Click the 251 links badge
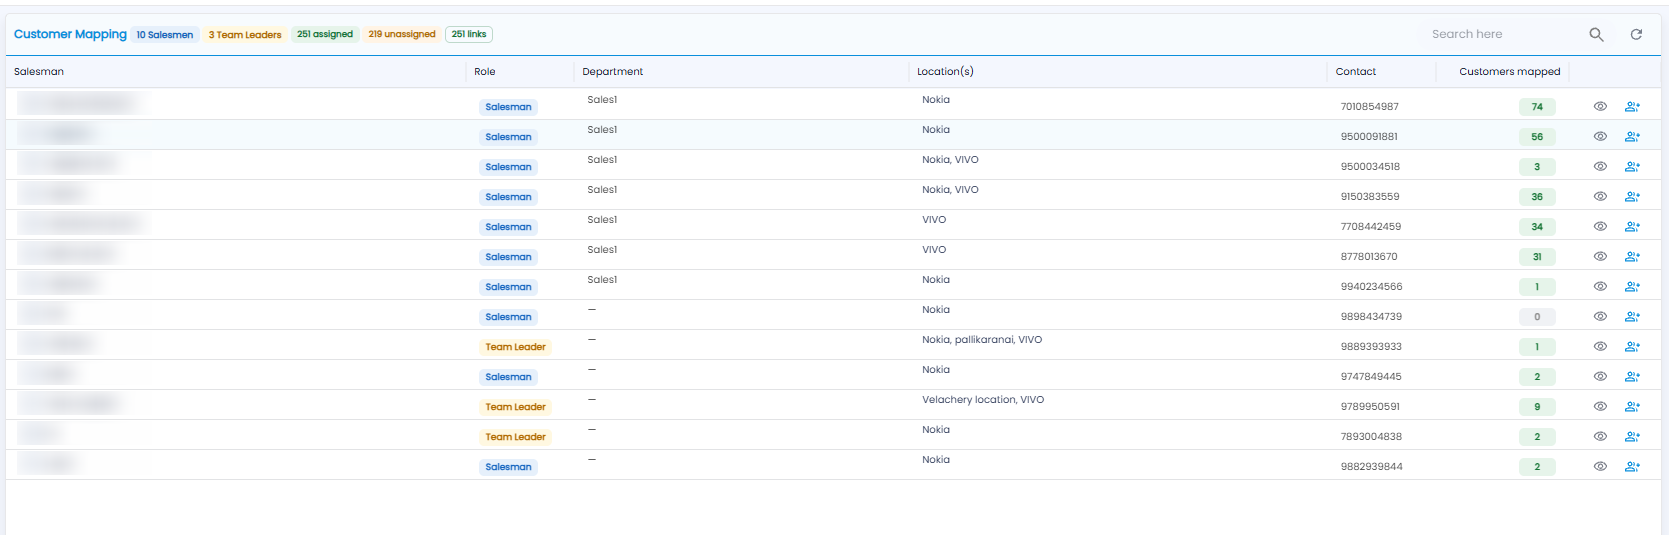 [469, 34]
